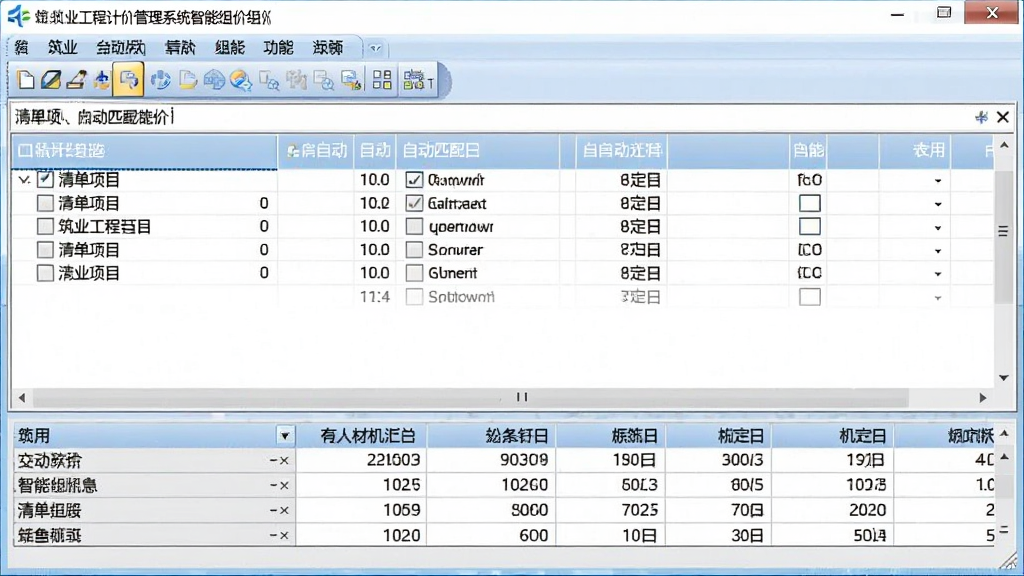Close the 清单项 panel with its X
1024x576 pixels.
coord(1003,117)
